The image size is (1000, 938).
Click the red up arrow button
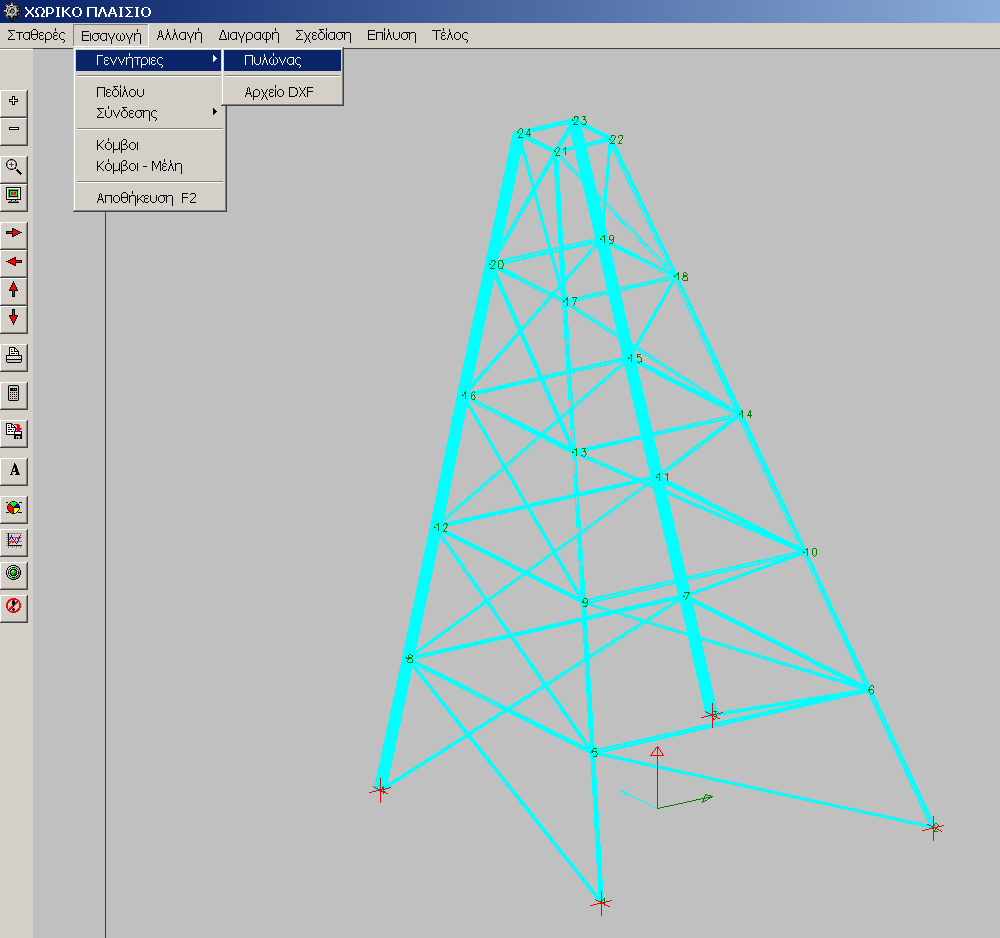tap(13, 290)
